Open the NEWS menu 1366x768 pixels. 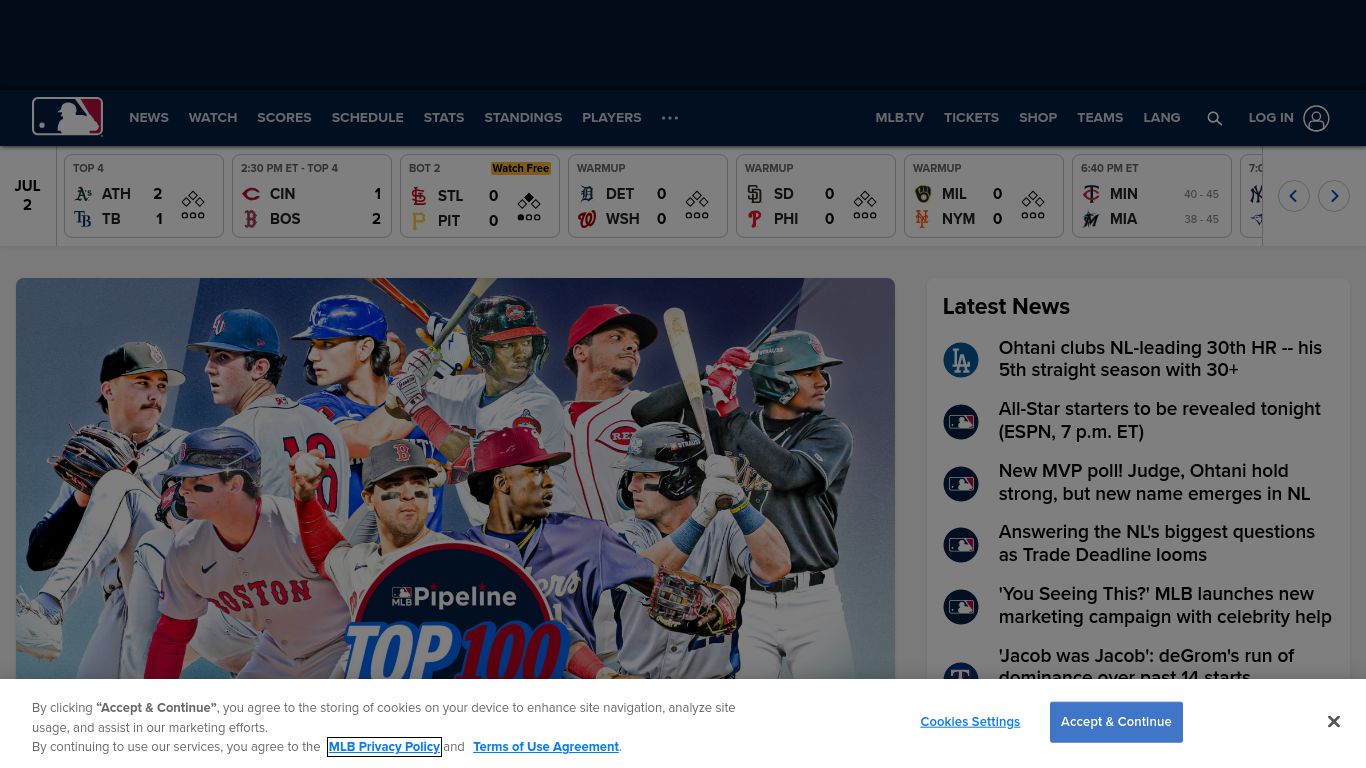click(149, 118)
